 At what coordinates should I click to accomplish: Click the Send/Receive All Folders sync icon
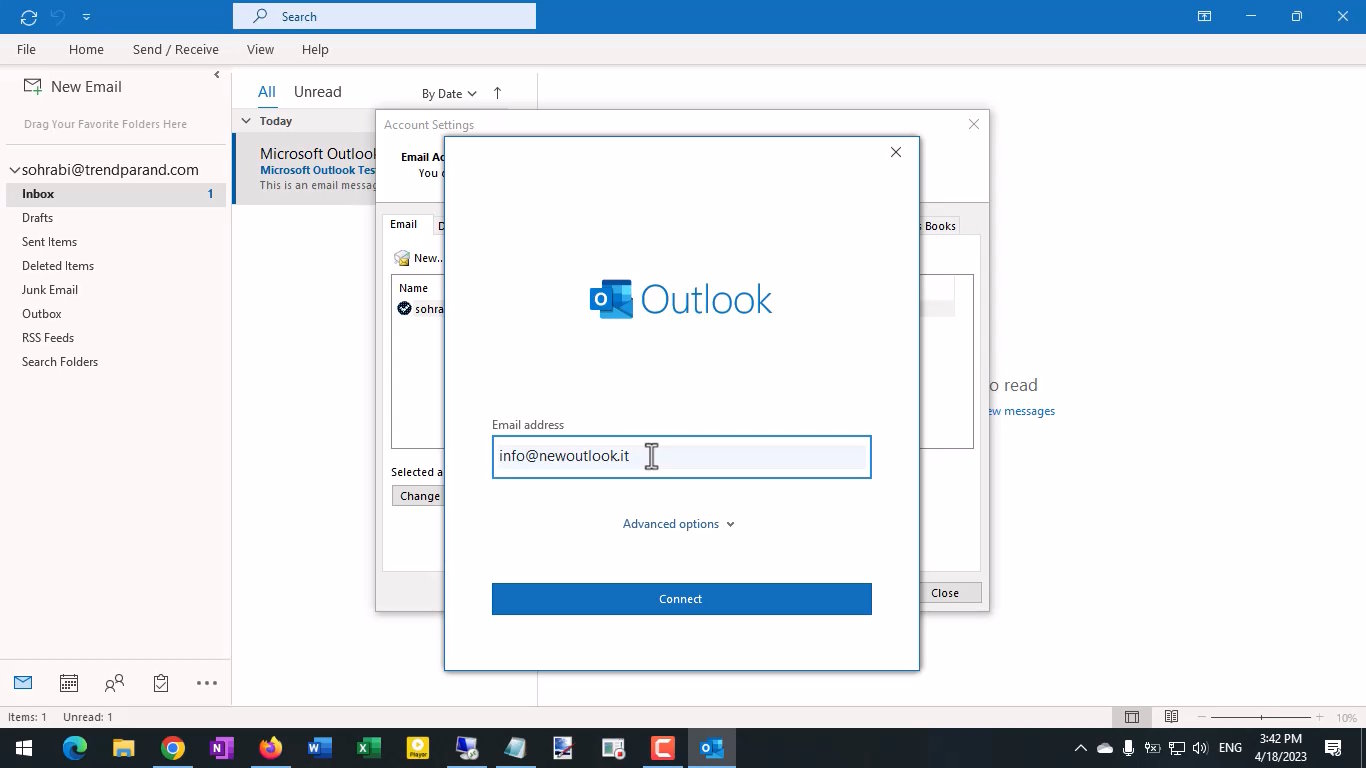[28, 17]
